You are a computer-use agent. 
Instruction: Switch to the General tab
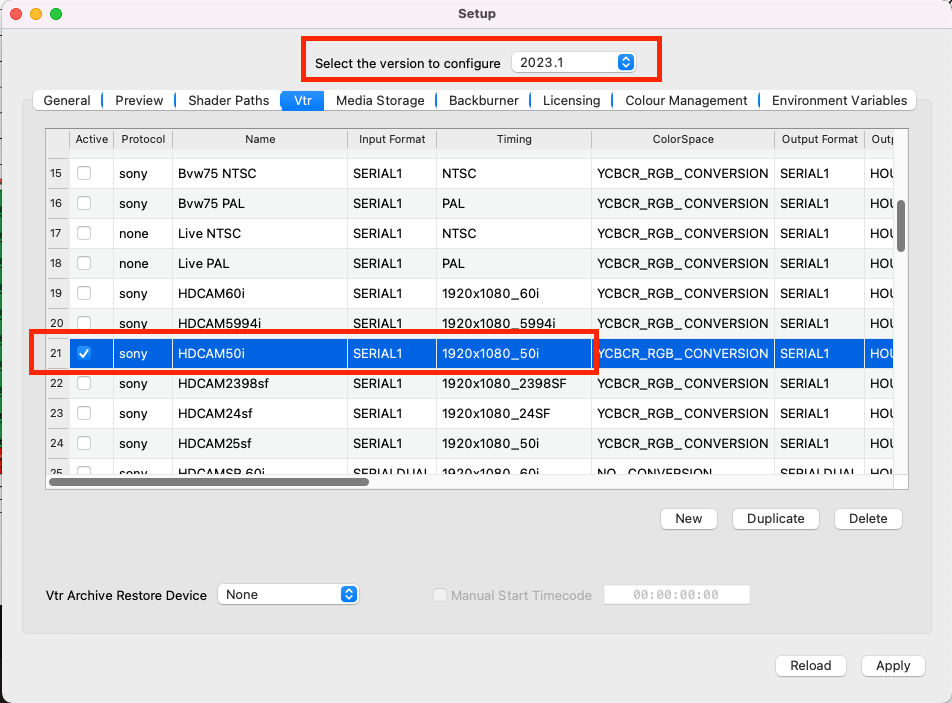[67, 101]
